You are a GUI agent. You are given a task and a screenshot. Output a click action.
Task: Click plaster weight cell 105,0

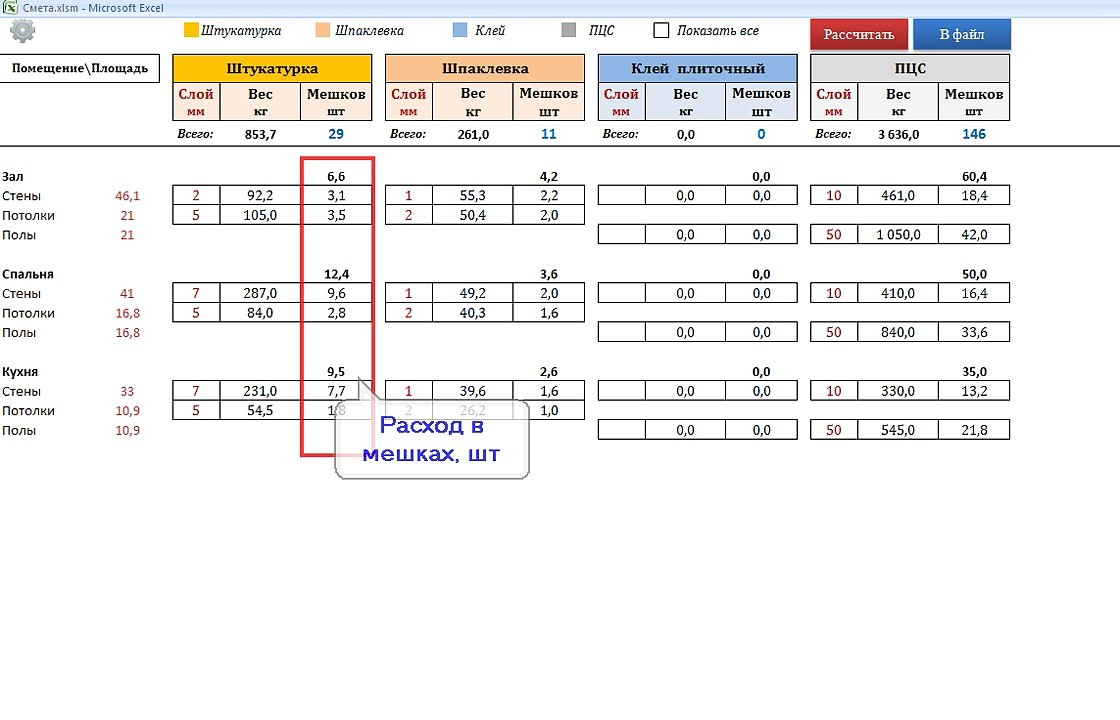(260, 215)
